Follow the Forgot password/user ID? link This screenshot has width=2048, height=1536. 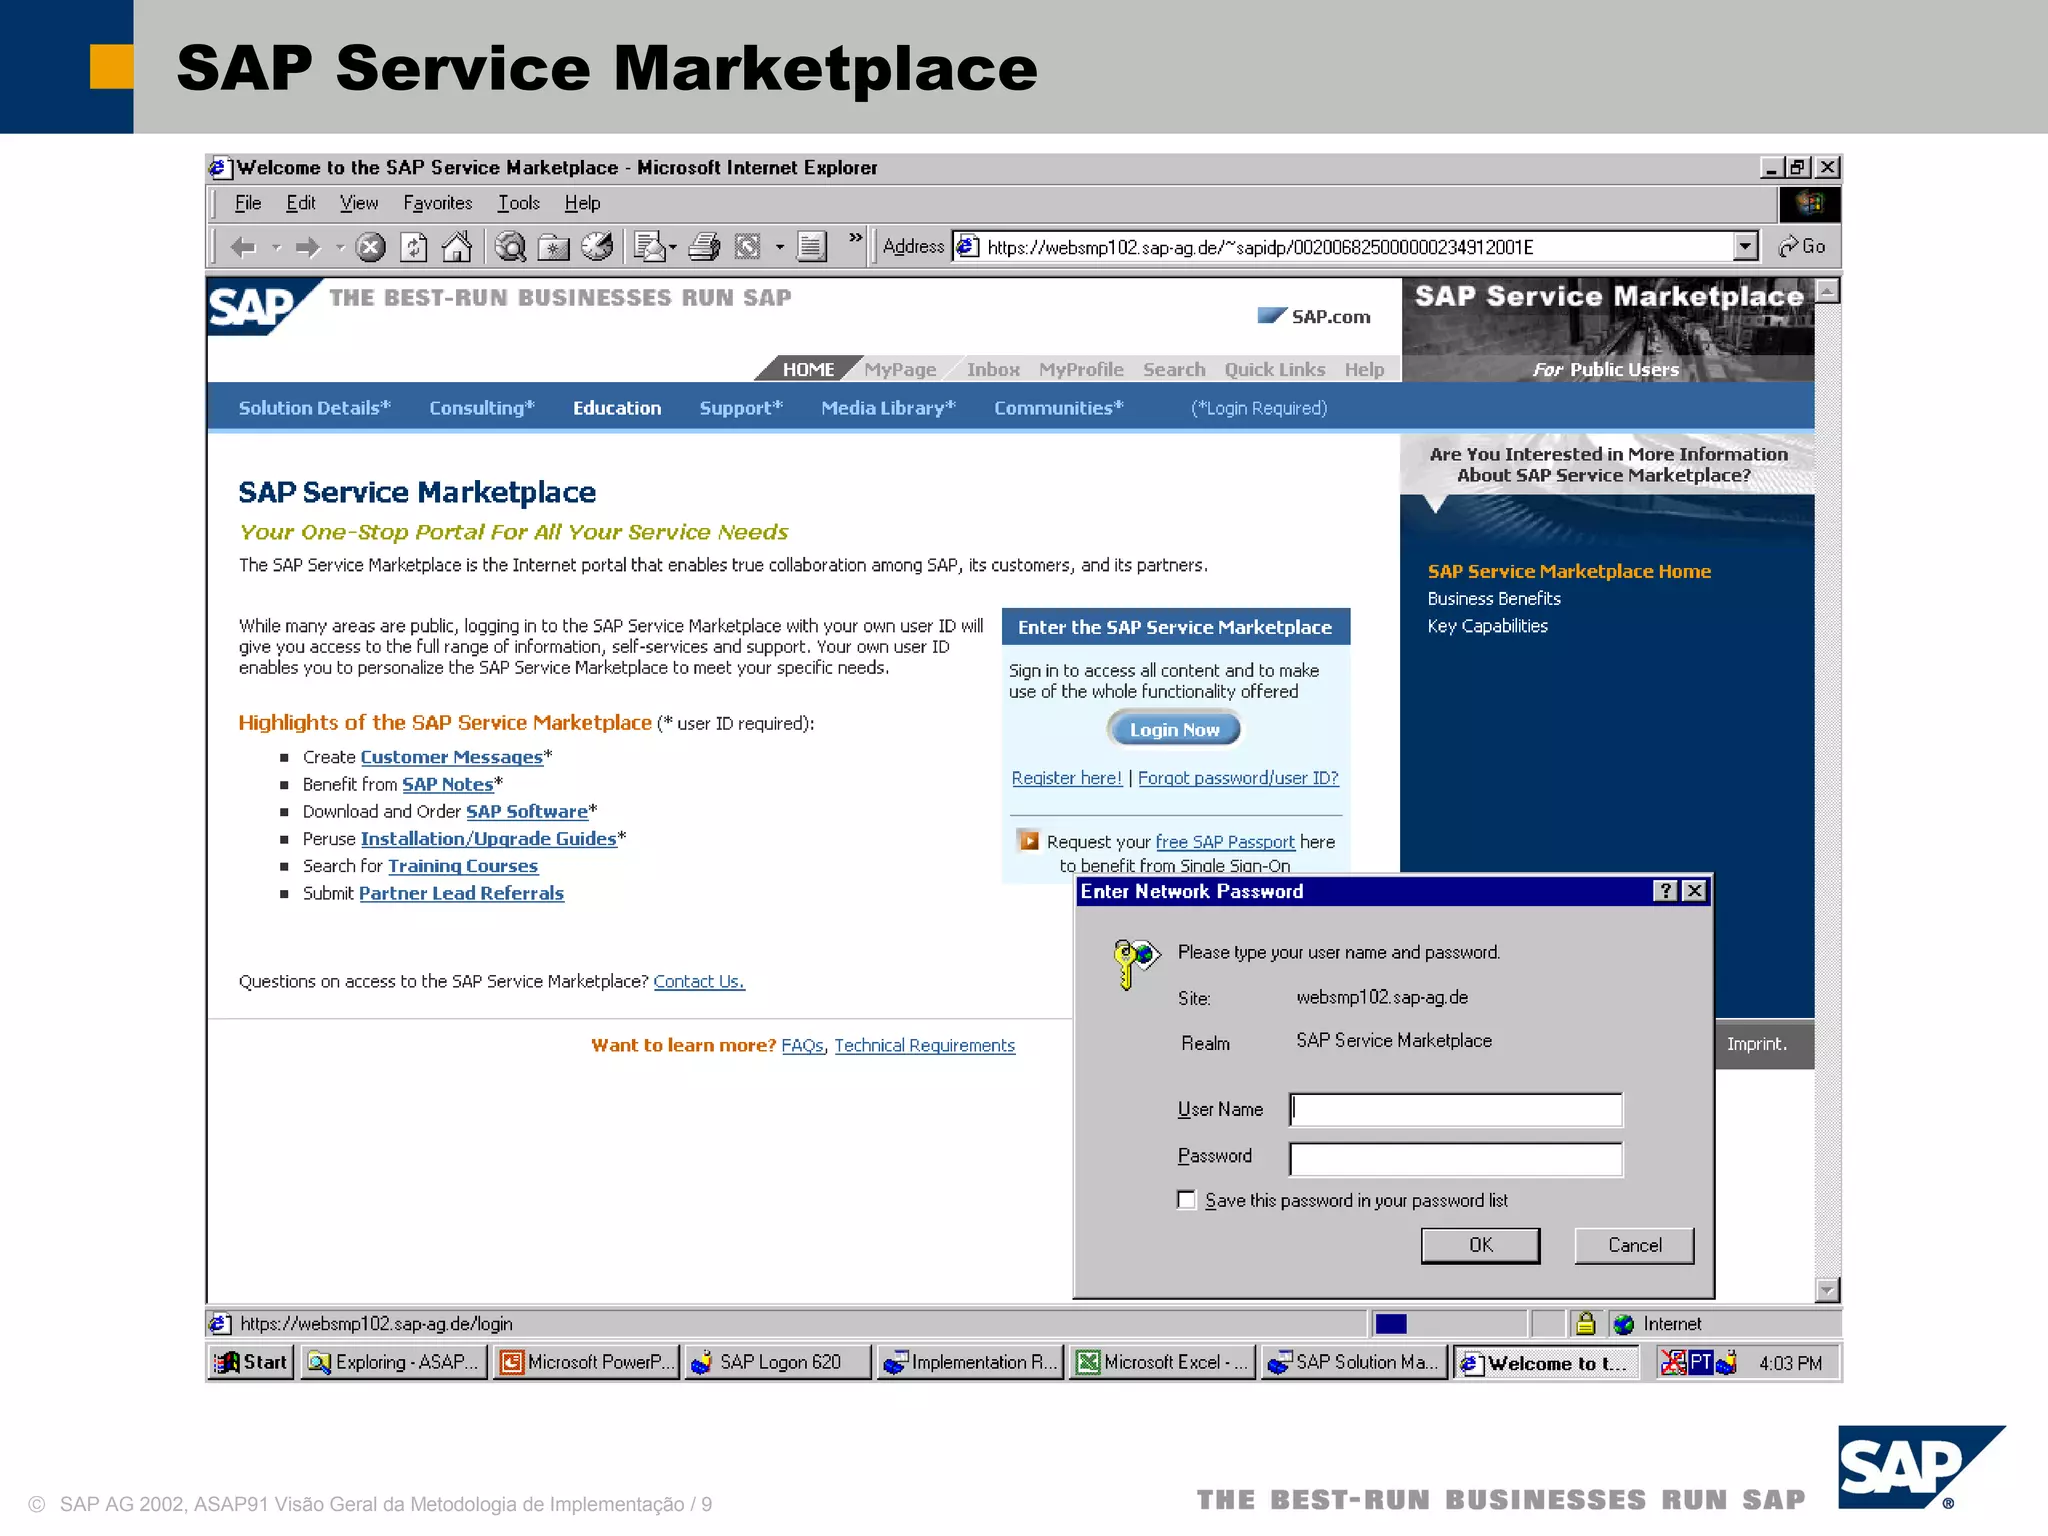tap(1238, 777)
